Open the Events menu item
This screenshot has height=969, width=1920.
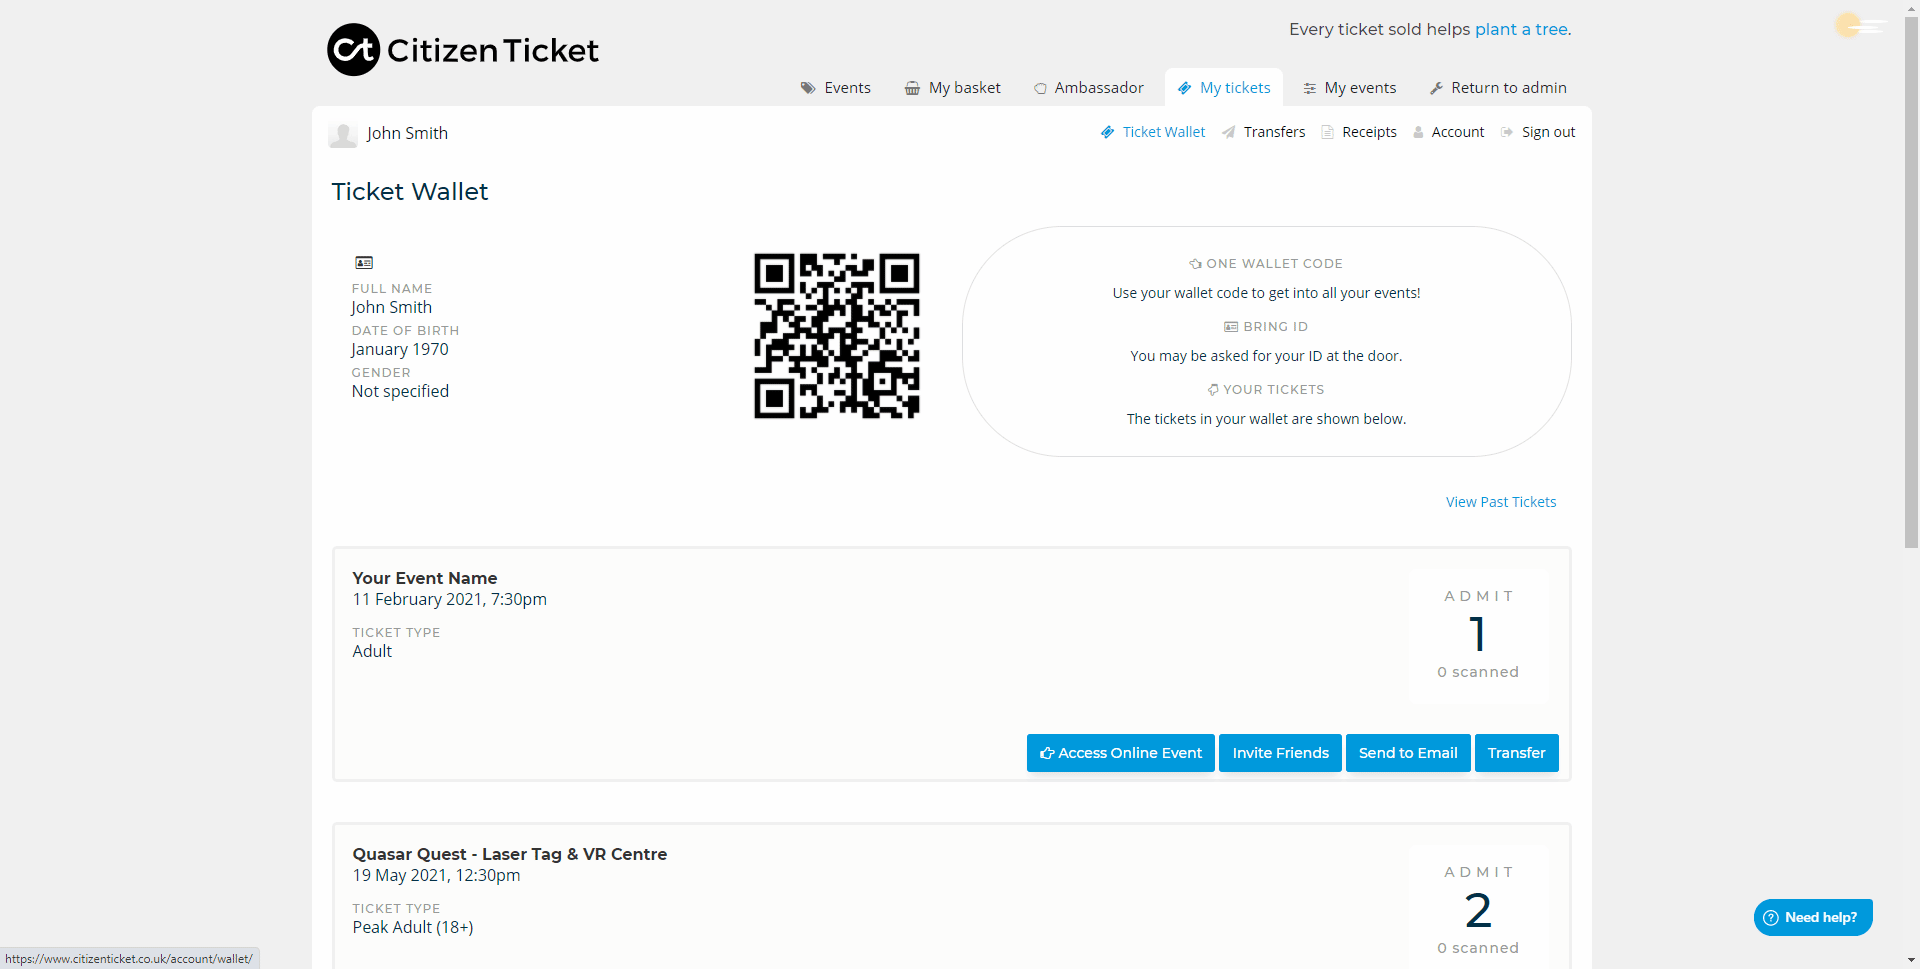[x=836, y=88]
